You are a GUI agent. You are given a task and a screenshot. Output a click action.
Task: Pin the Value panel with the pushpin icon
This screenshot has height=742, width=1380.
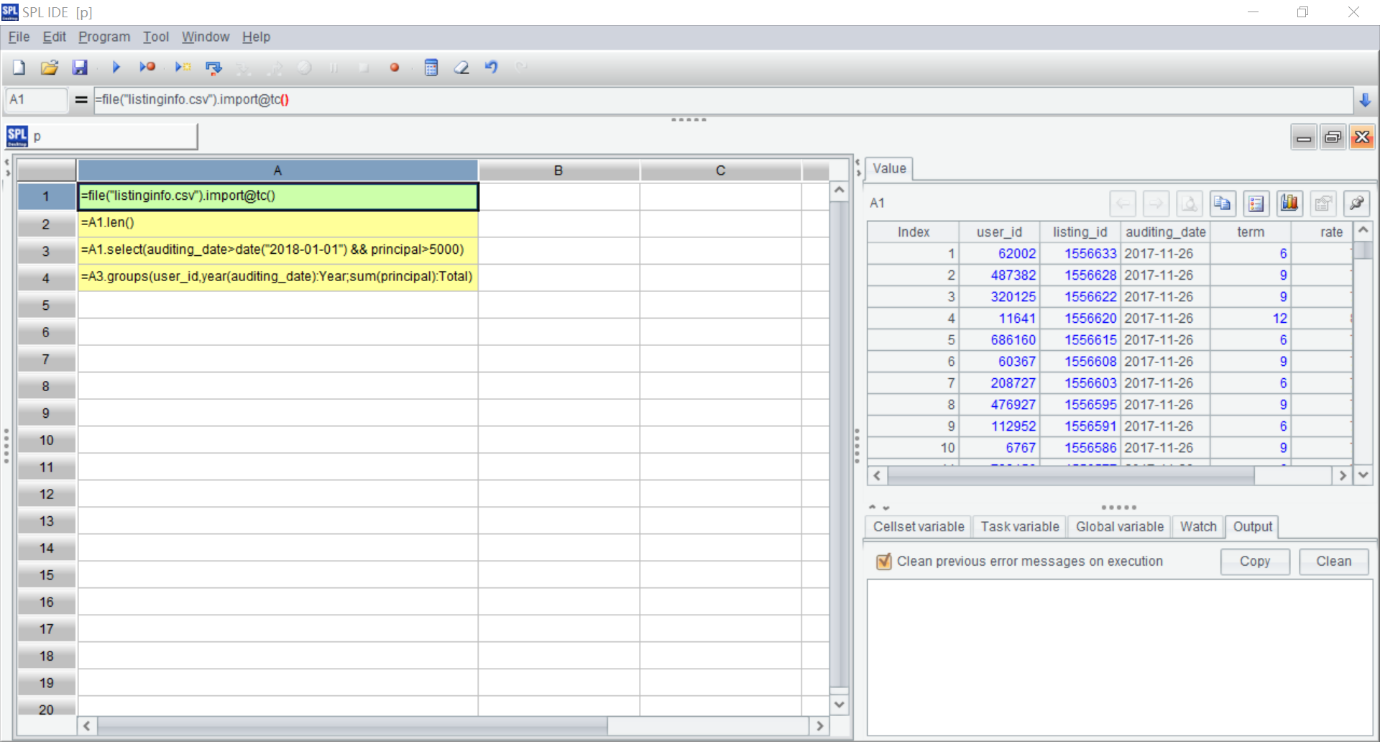1356,203
